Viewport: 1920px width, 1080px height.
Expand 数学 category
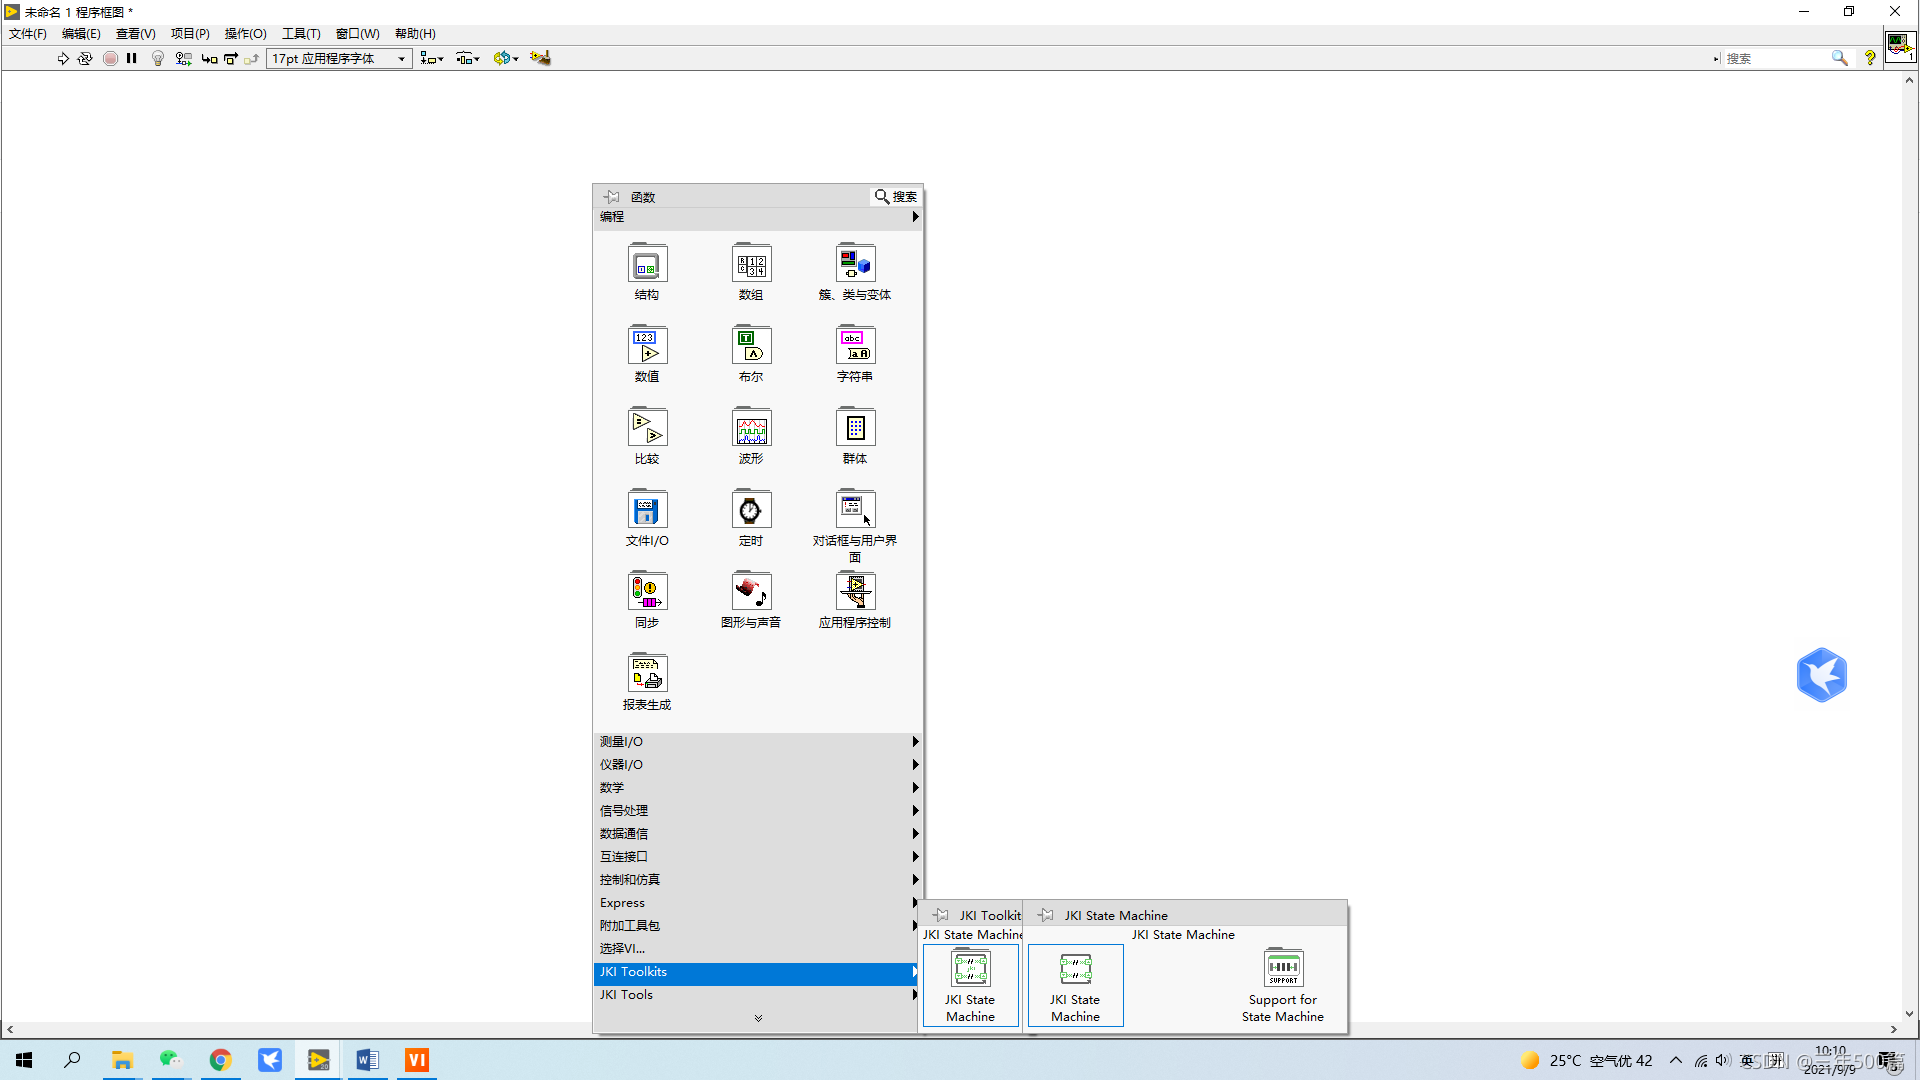tap(758, 788)
